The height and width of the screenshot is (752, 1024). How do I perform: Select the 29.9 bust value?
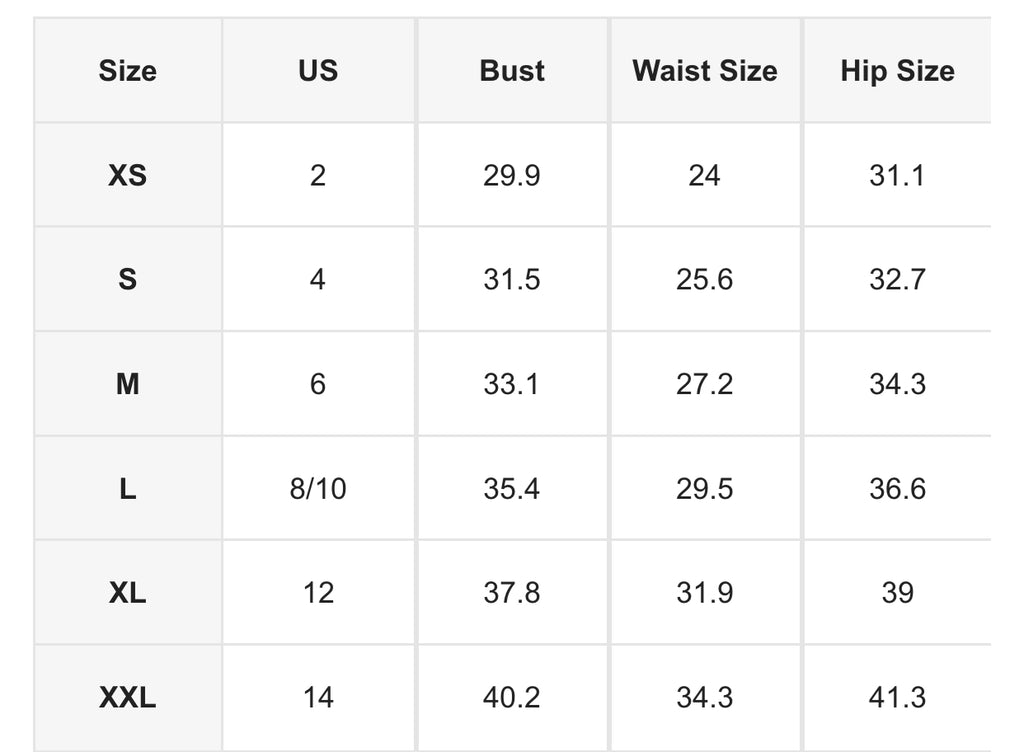(512, 175)
